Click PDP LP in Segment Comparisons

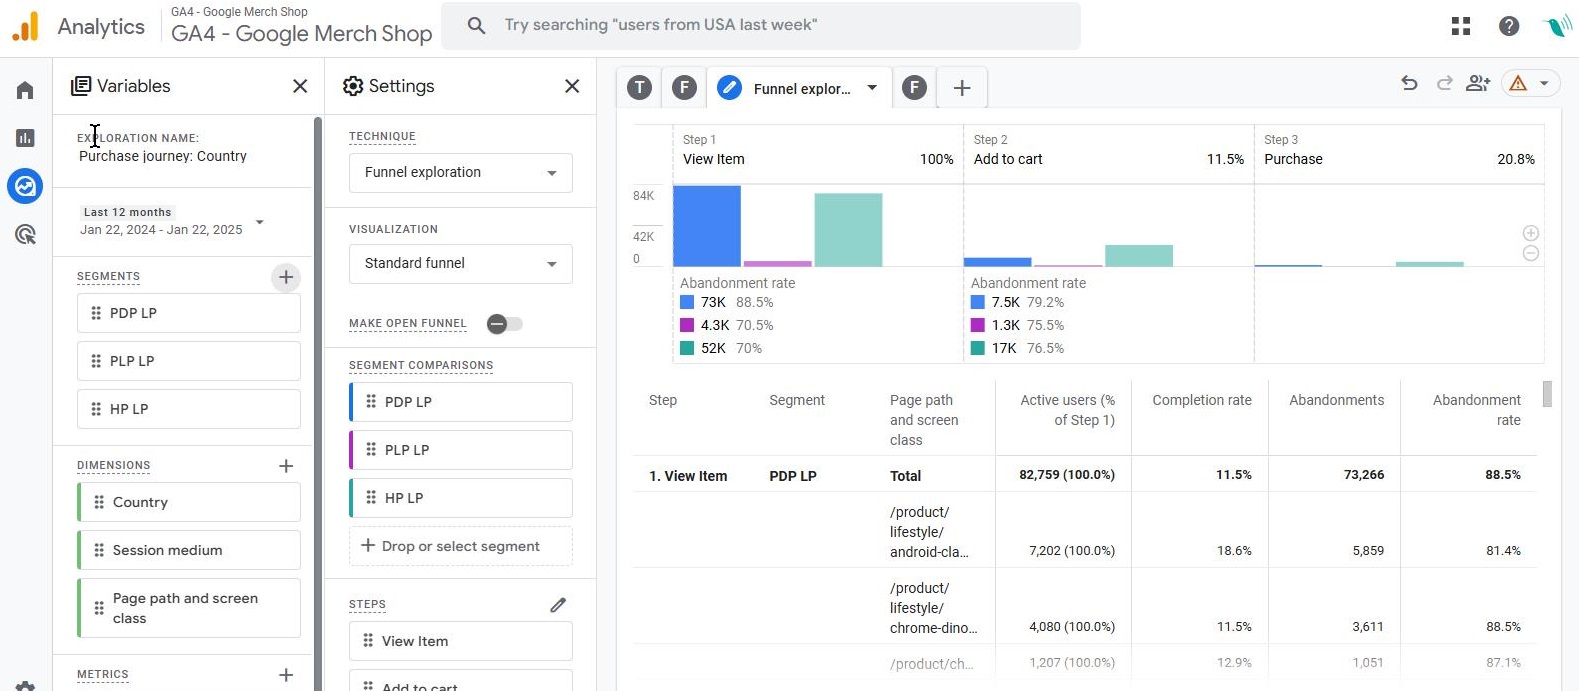coord(461,402)
